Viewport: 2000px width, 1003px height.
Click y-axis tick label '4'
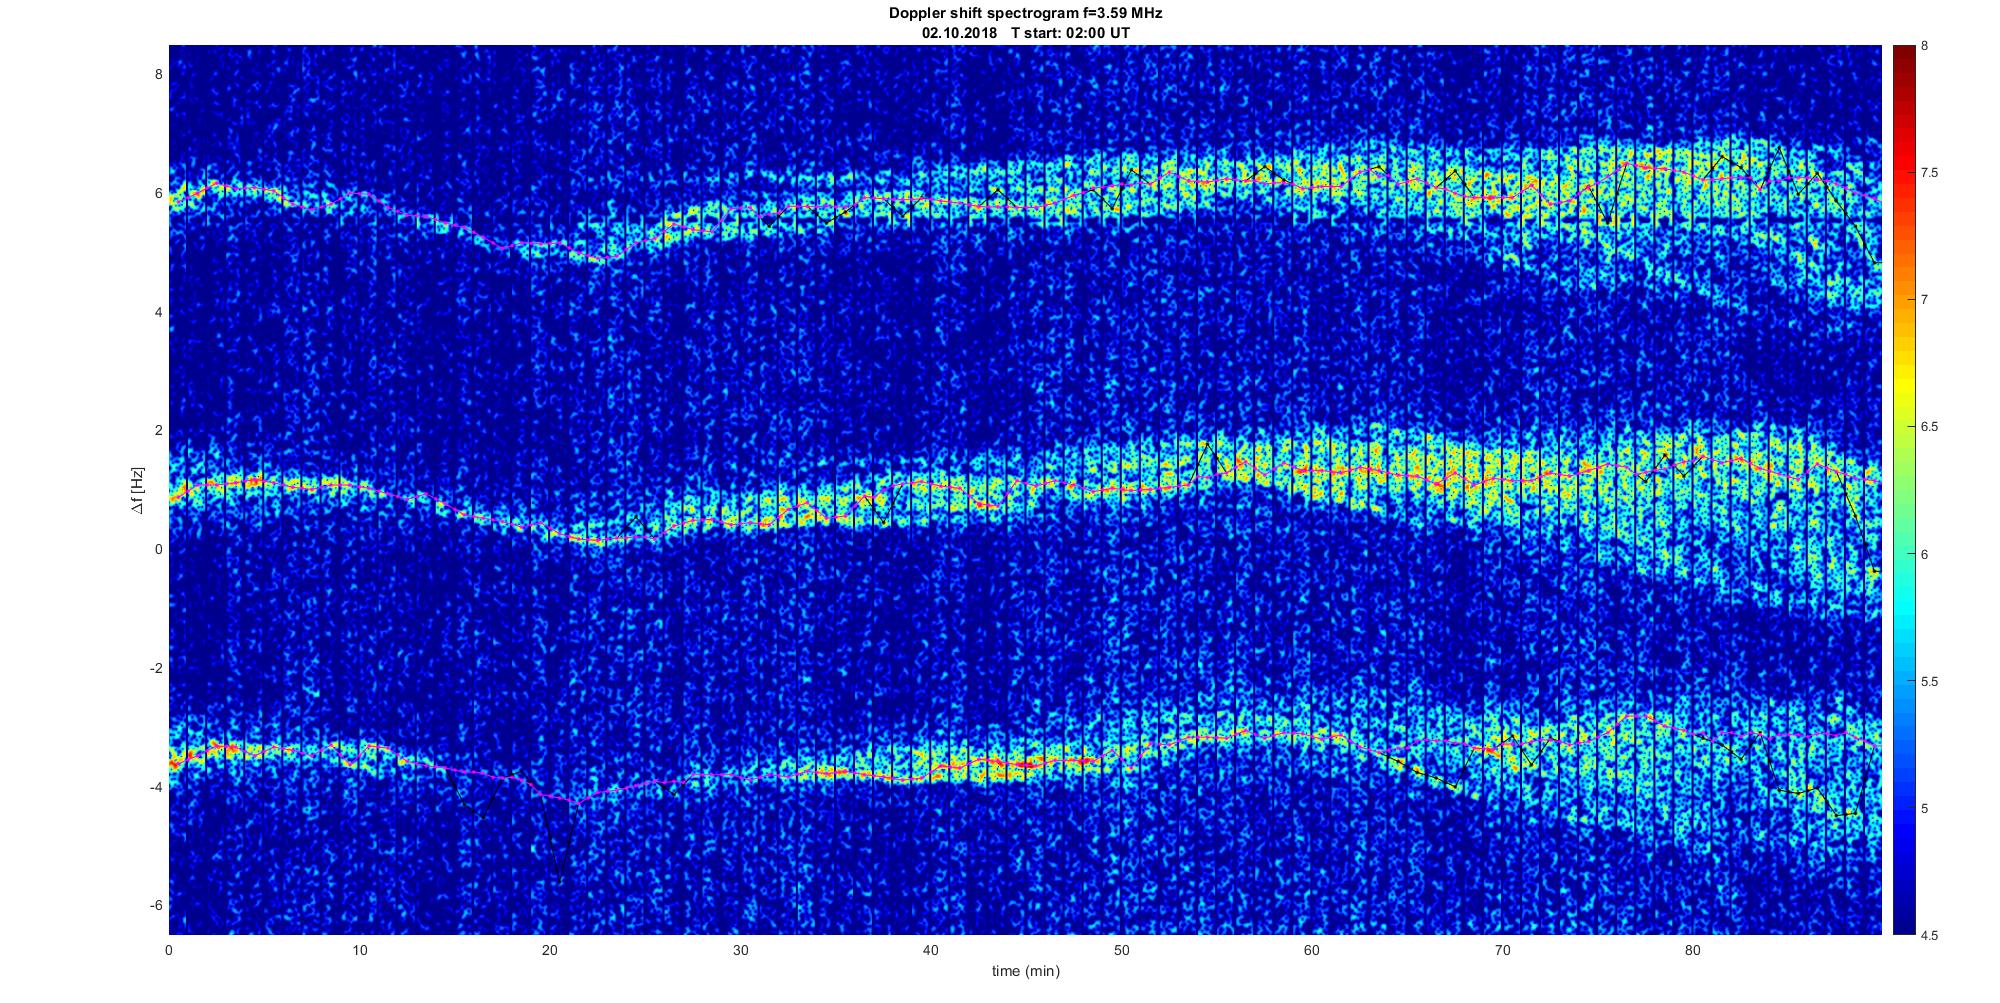[x=158, y=312]
